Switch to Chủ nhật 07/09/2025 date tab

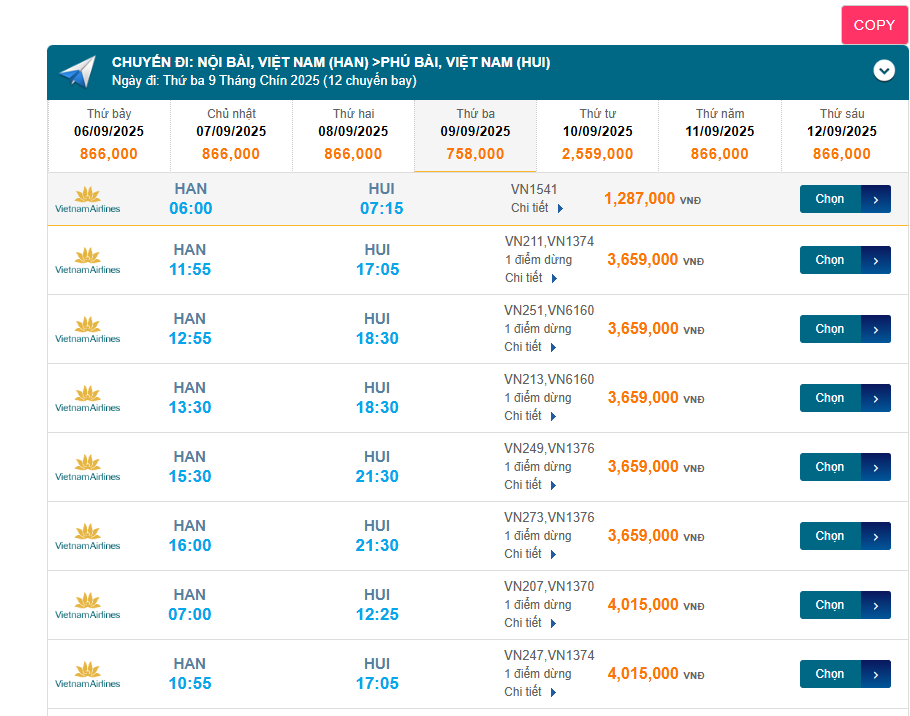pos(231,136)
